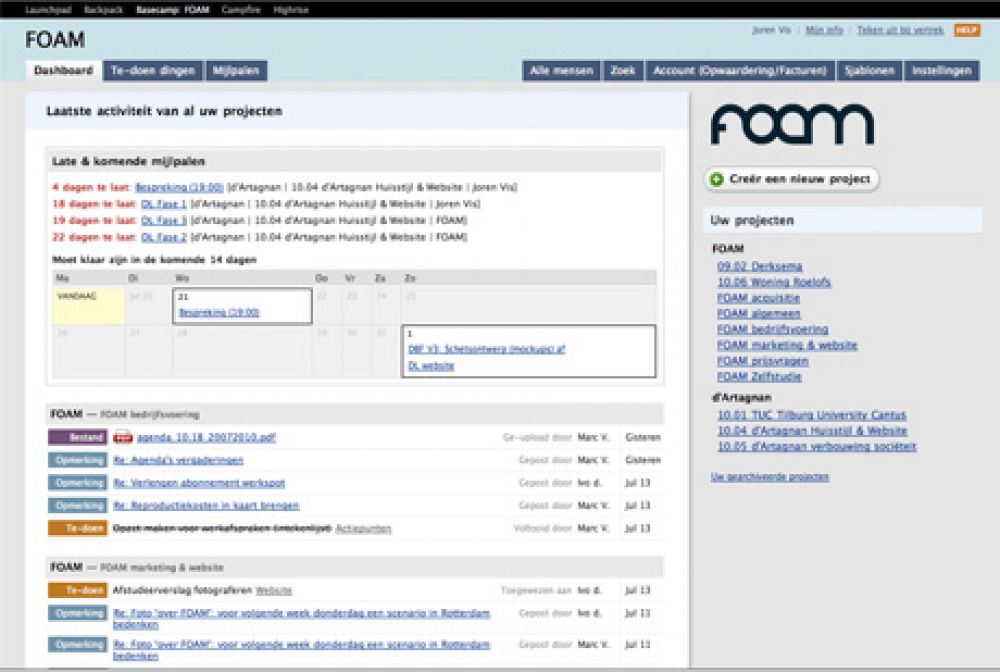Click Backpack in the top bar
1000x672 pixels.
point(103,10)
